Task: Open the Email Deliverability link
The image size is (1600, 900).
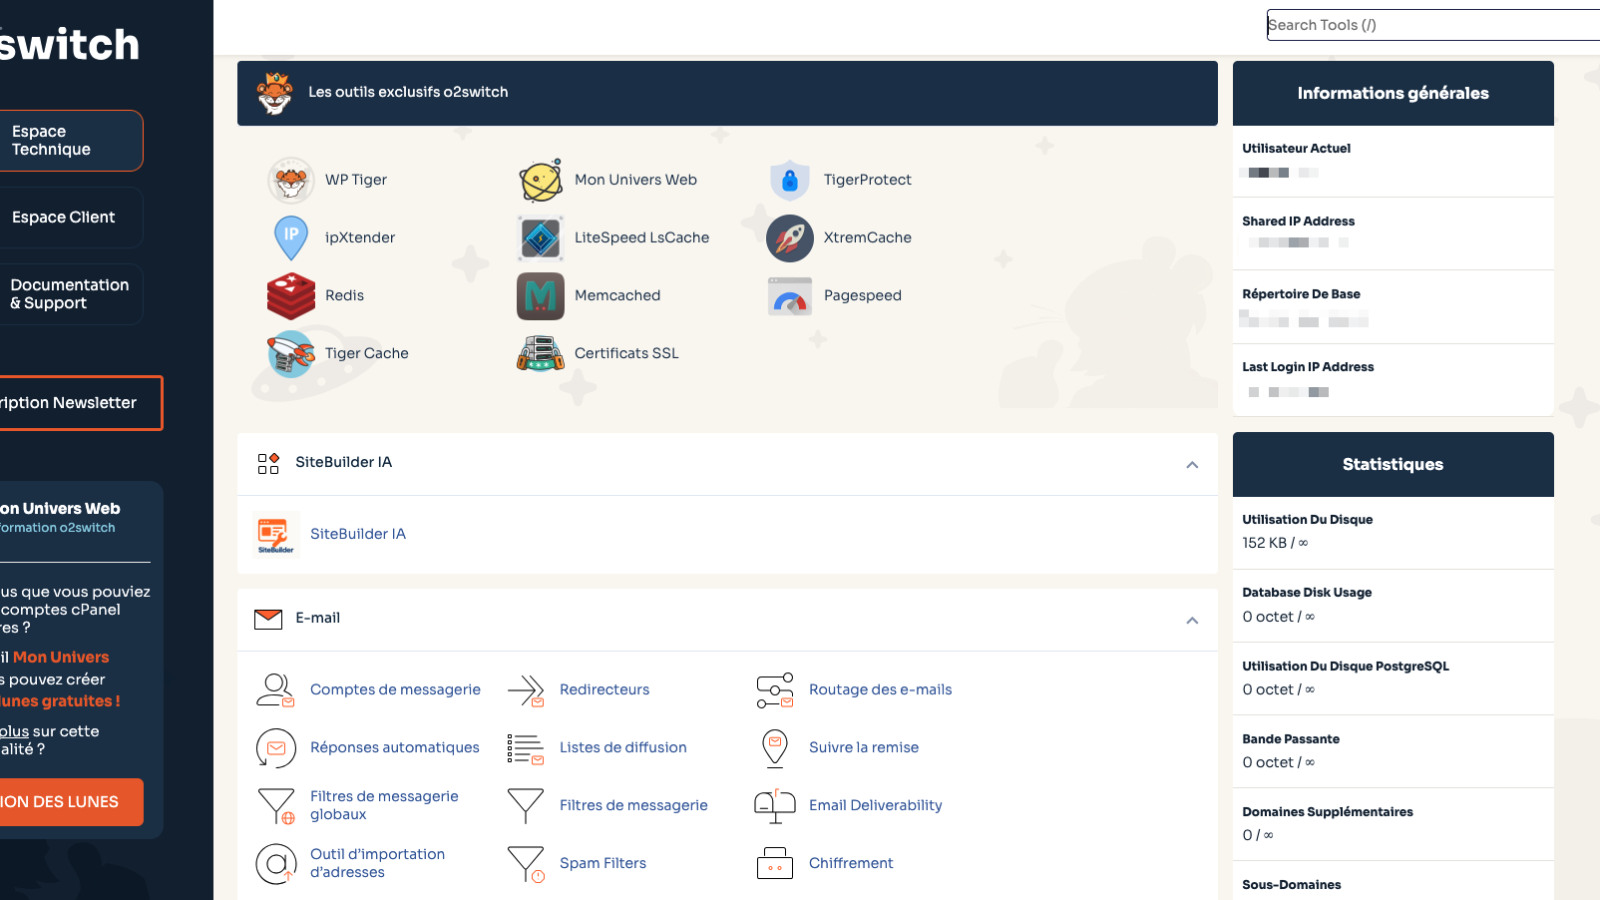Action: 875,806
